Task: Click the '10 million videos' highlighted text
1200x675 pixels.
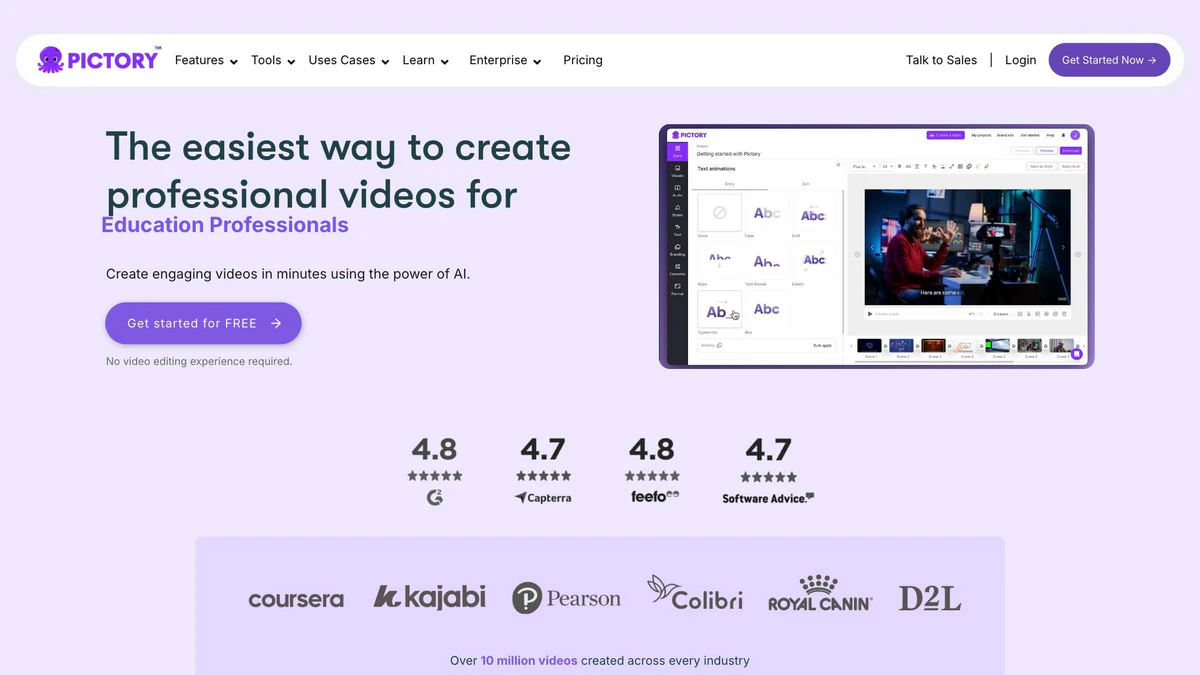Action: tap(529, 660)
